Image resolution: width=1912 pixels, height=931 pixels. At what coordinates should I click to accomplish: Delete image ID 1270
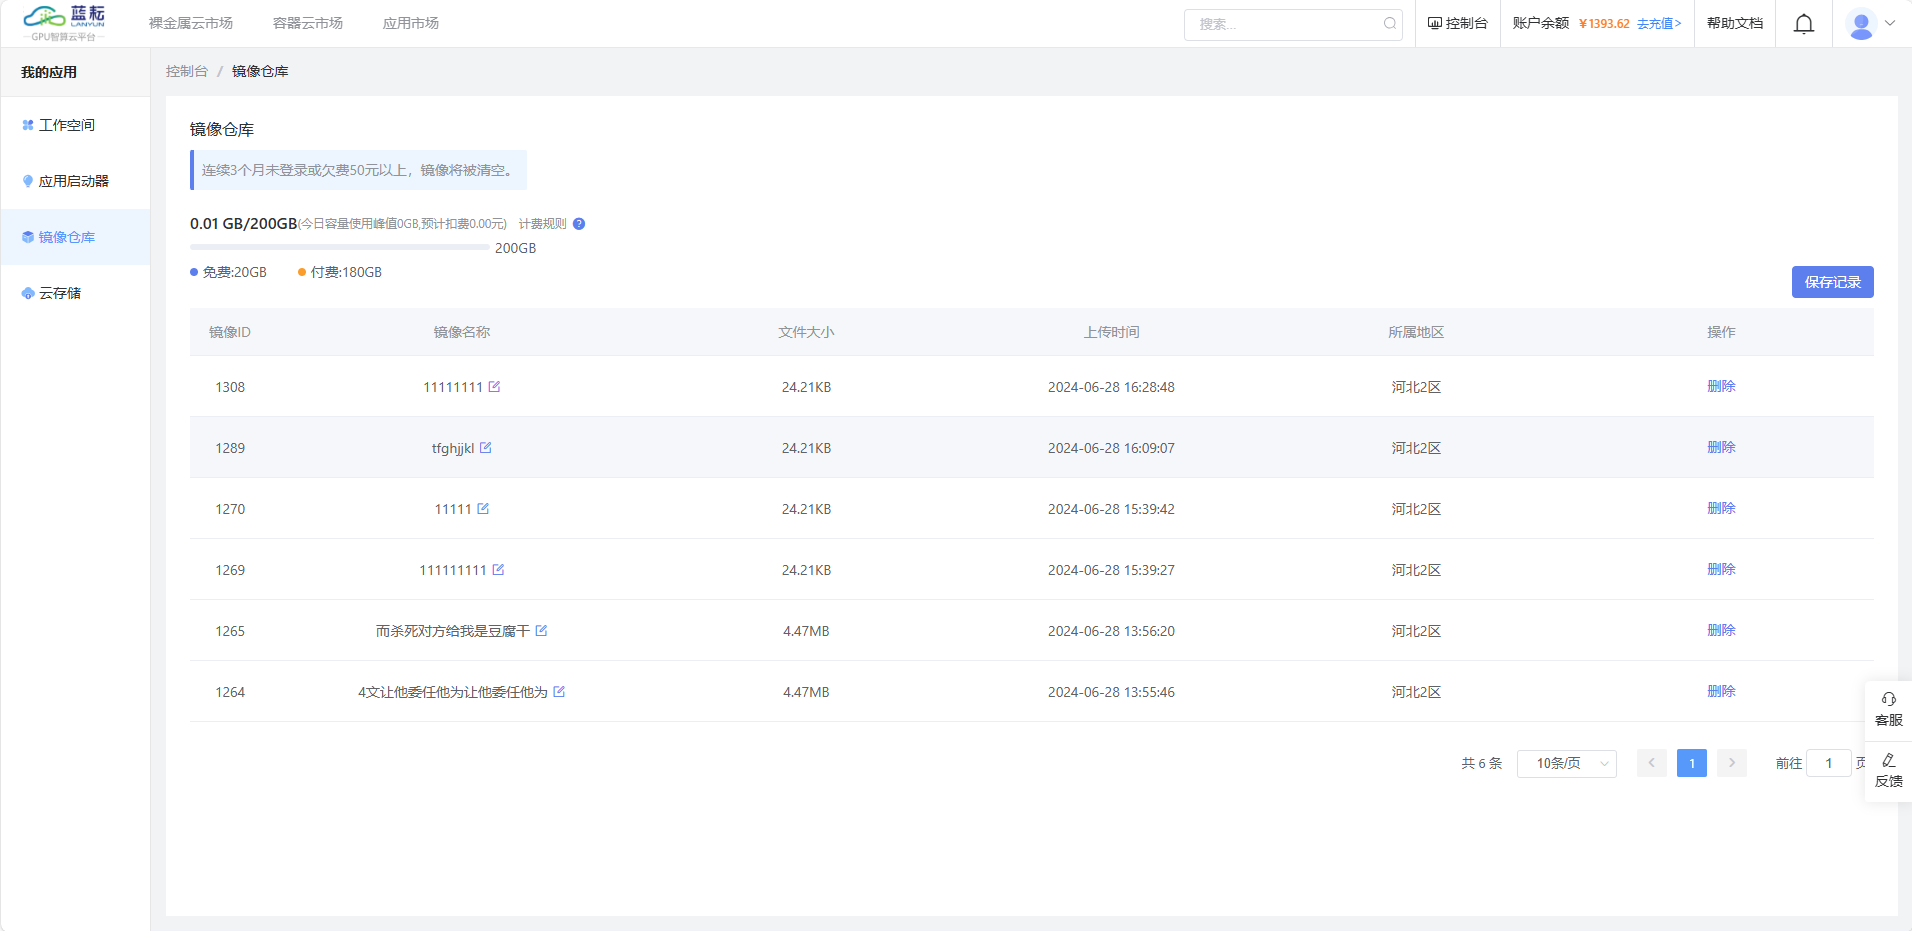coord(1721,508)
